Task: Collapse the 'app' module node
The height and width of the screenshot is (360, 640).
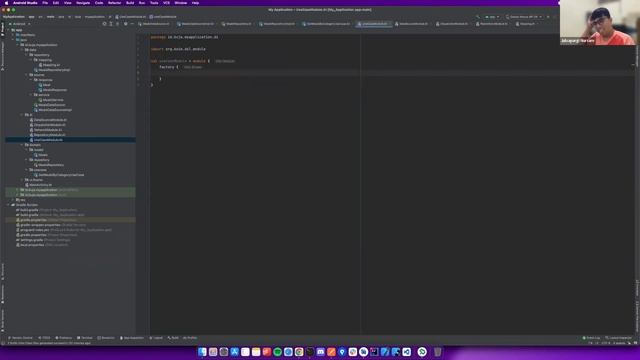Action: [9, 30]
